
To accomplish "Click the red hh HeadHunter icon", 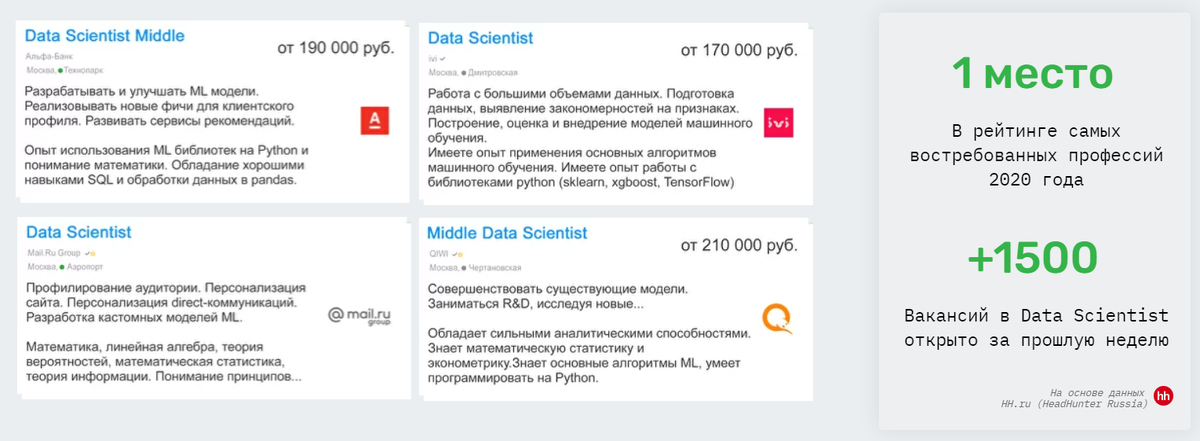I will [1163, 396].
